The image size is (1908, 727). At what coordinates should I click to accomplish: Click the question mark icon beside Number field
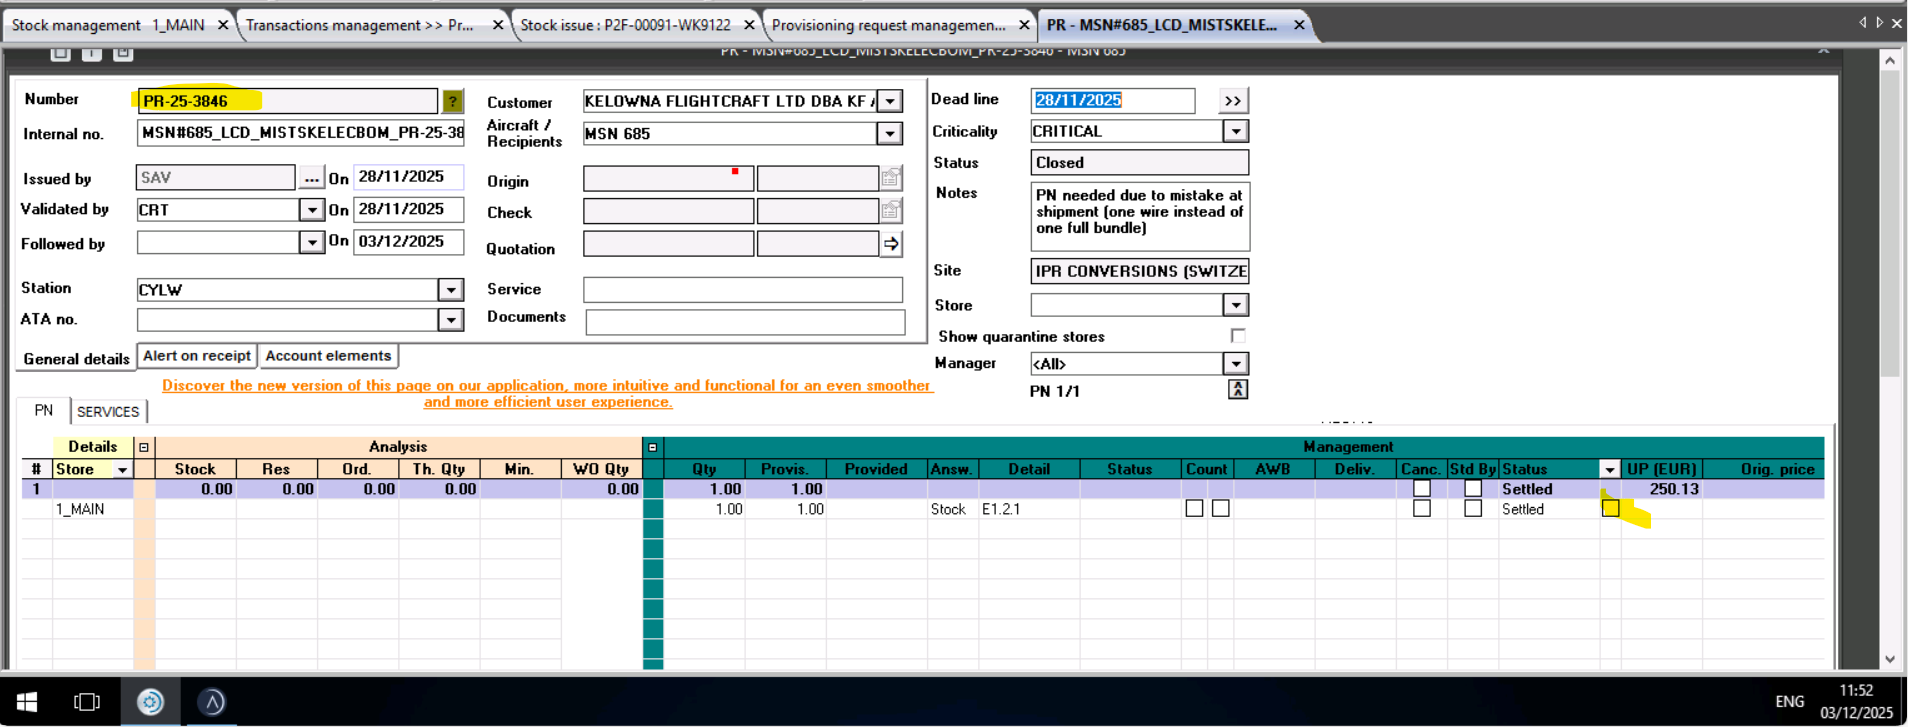tap(452, 101)
